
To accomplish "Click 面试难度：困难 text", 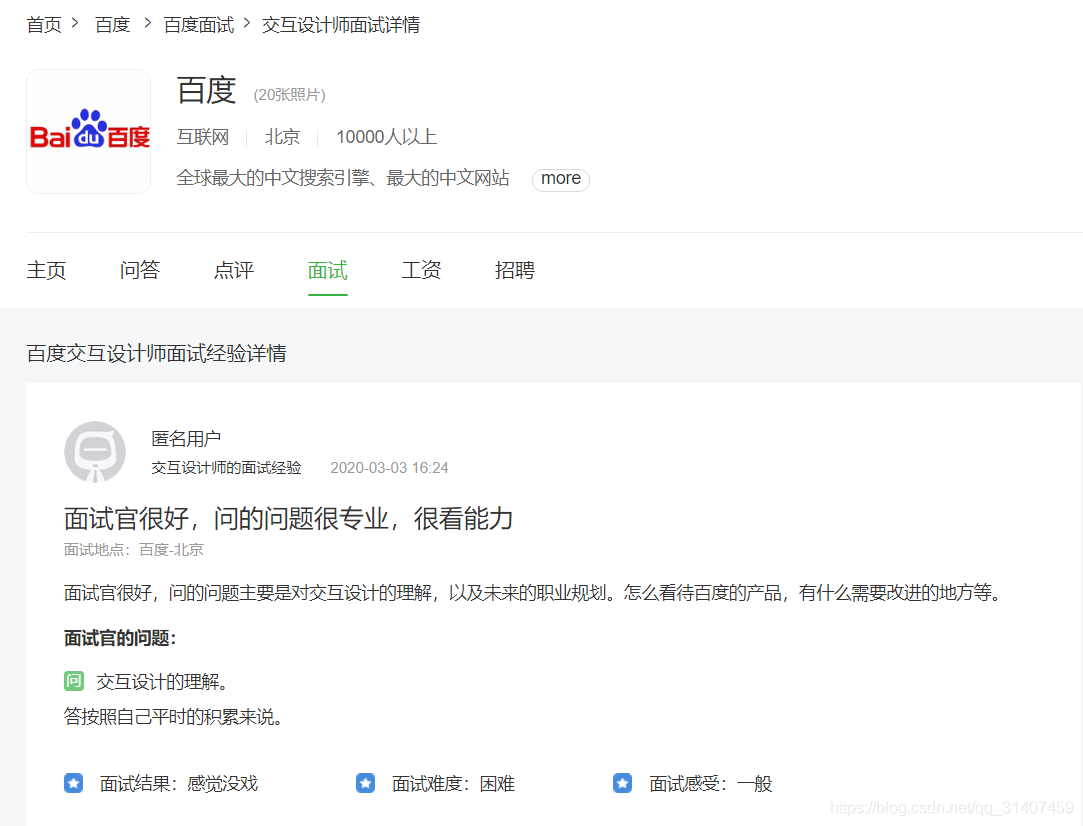I will tap(454, 784).
